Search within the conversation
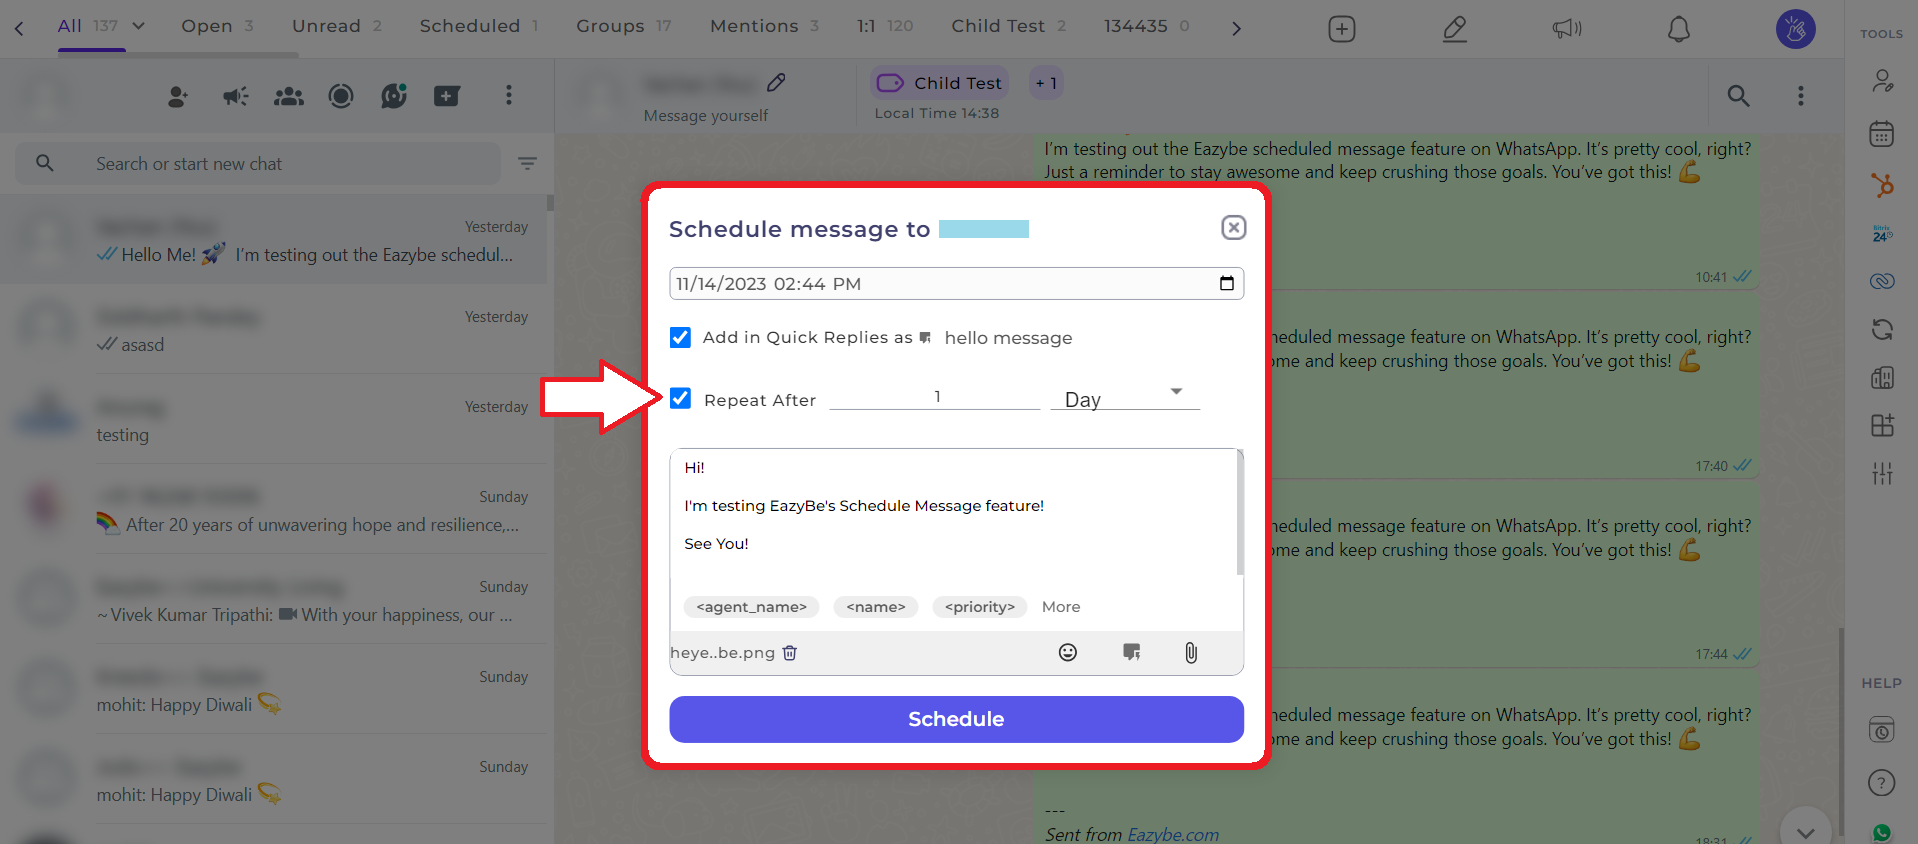1918x844 pixels. (1738, 96)
